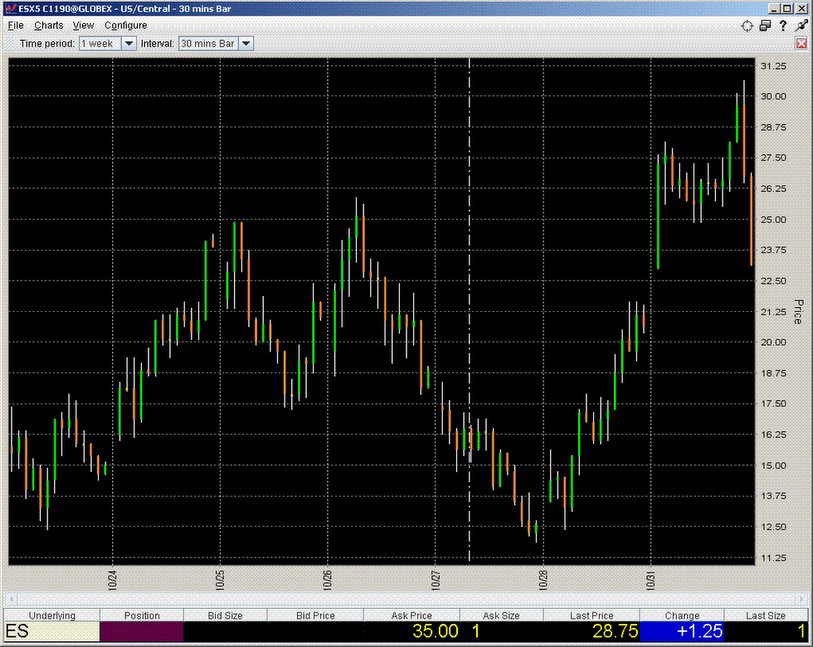The image size is (813, 647).
Task: Click the 31.25 price axis label
Action: tap(773, 66)
